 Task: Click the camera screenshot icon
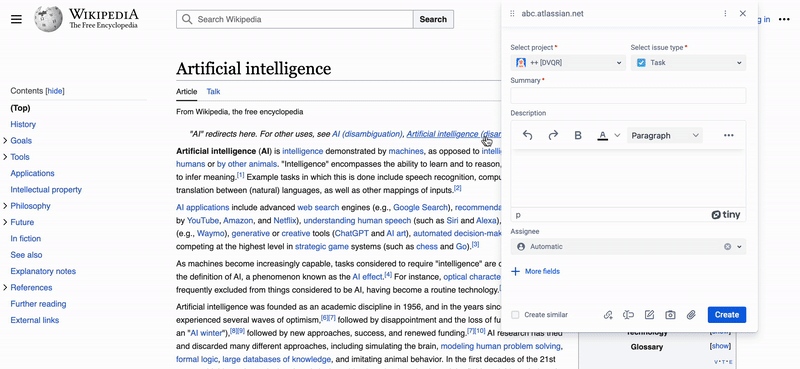(x=670, y=315)
